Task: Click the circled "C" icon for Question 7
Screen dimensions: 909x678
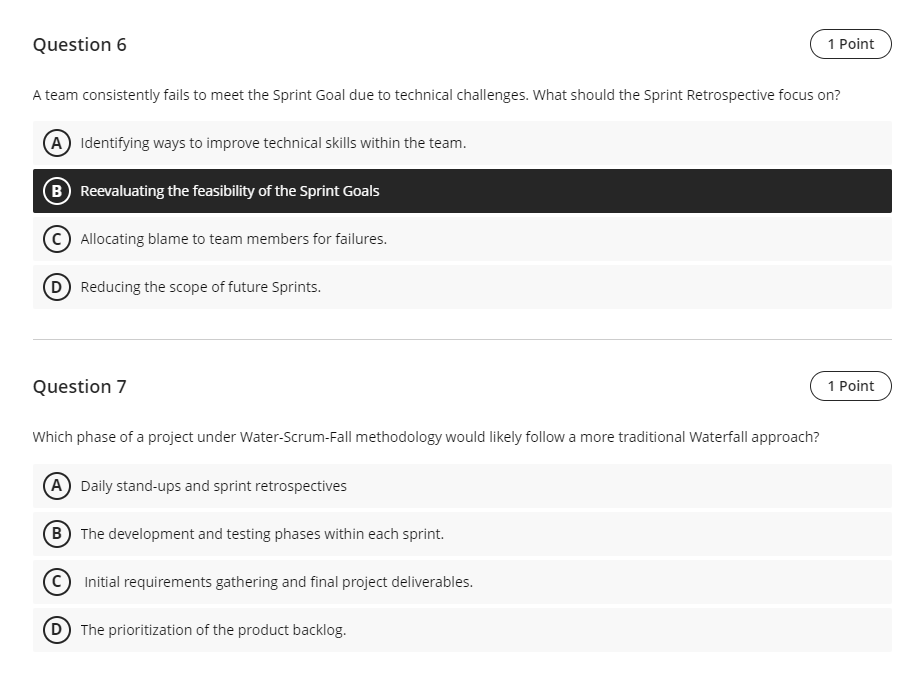Action: pyautogui.click(x=56, y=581)
